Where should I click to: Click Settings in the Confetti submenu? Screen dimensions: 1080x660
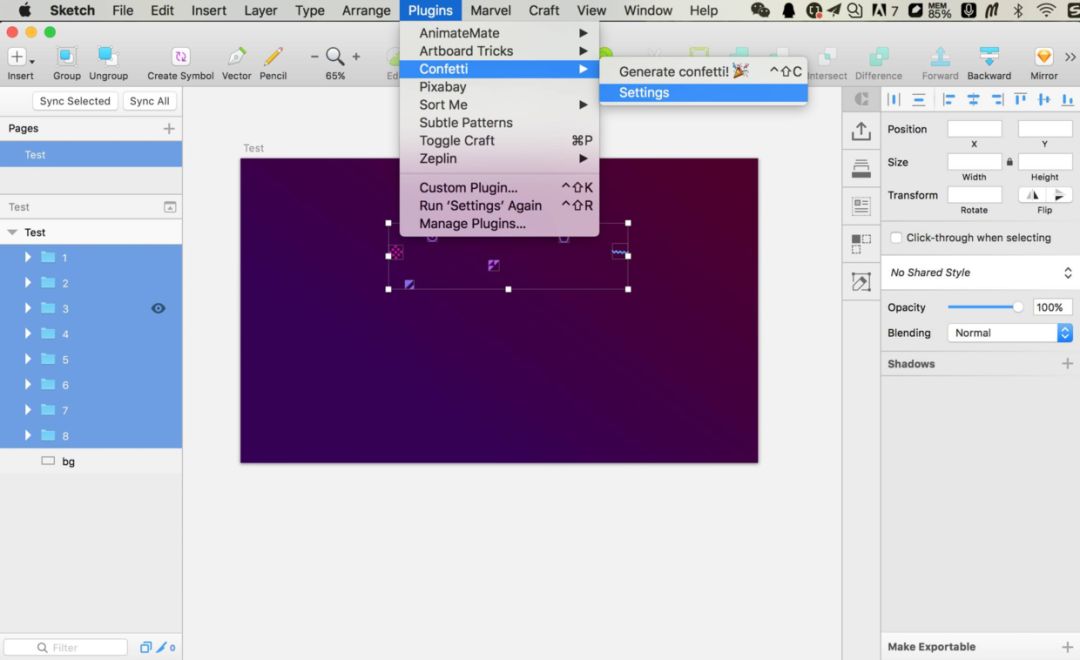[703, 93]
